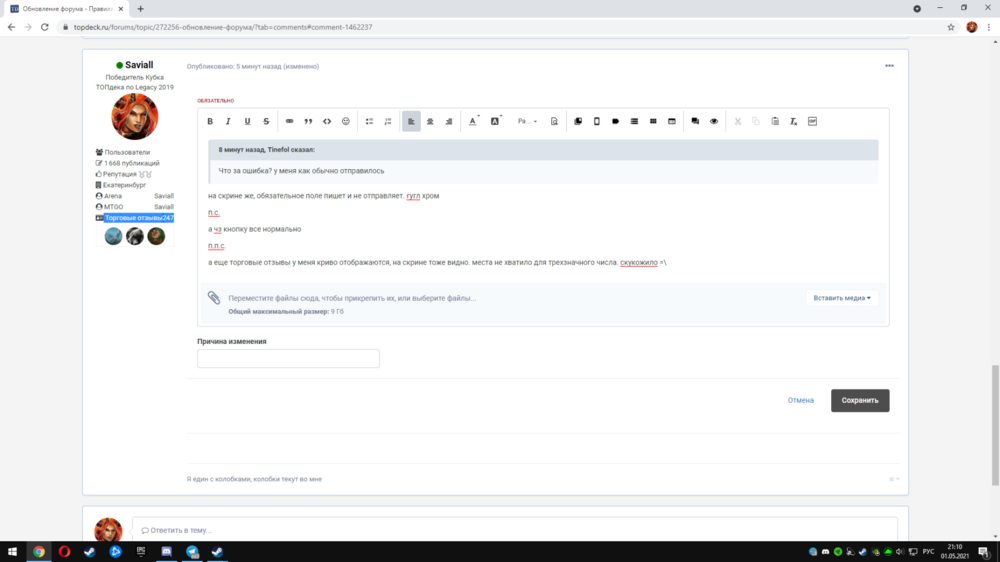
Task: Open the font size dropdown
Action: point(527,121)
